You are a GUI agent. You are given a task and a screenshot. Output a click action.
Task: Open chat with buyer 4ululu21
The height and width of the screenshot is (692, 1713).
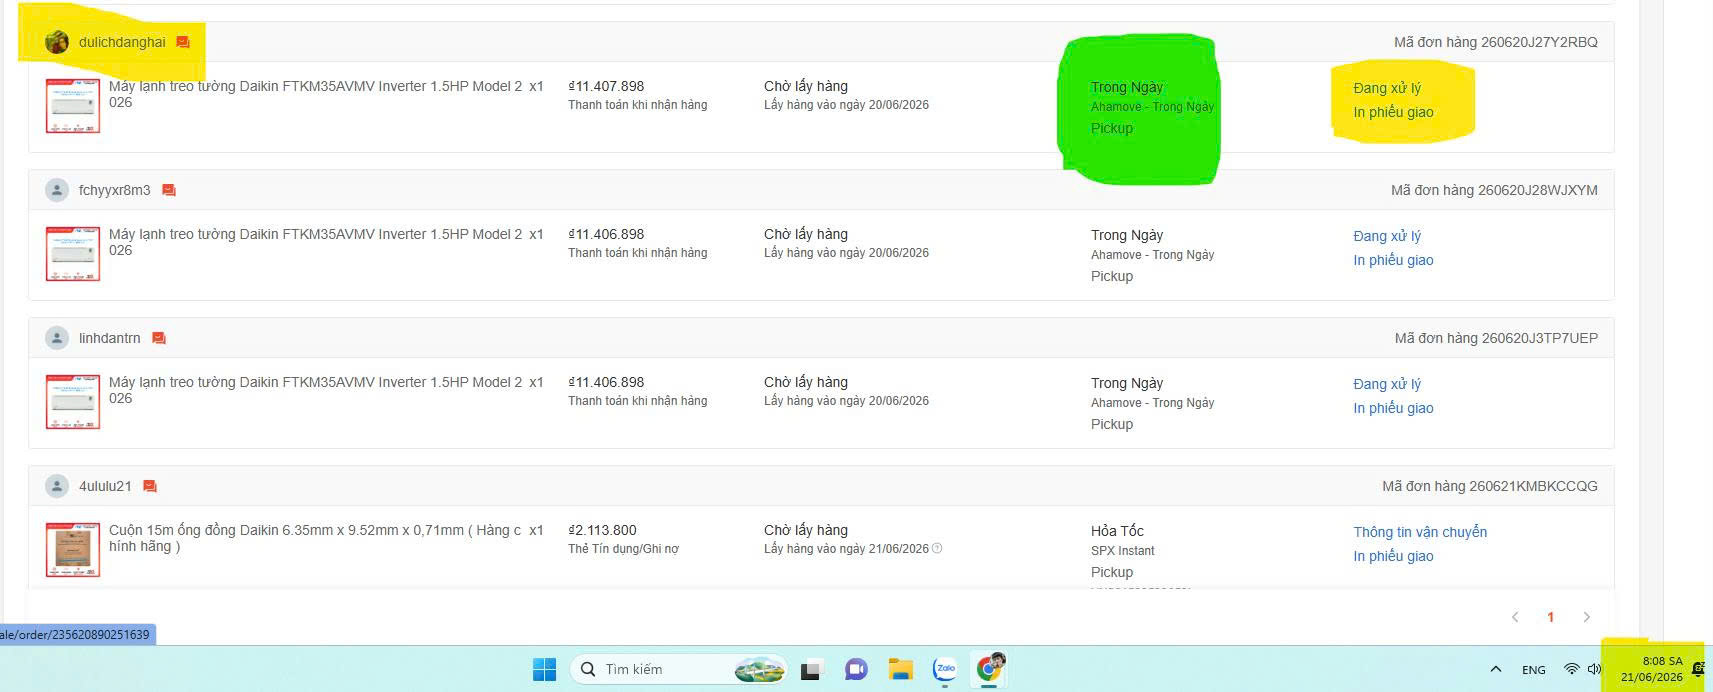click(x=150, y=486)
